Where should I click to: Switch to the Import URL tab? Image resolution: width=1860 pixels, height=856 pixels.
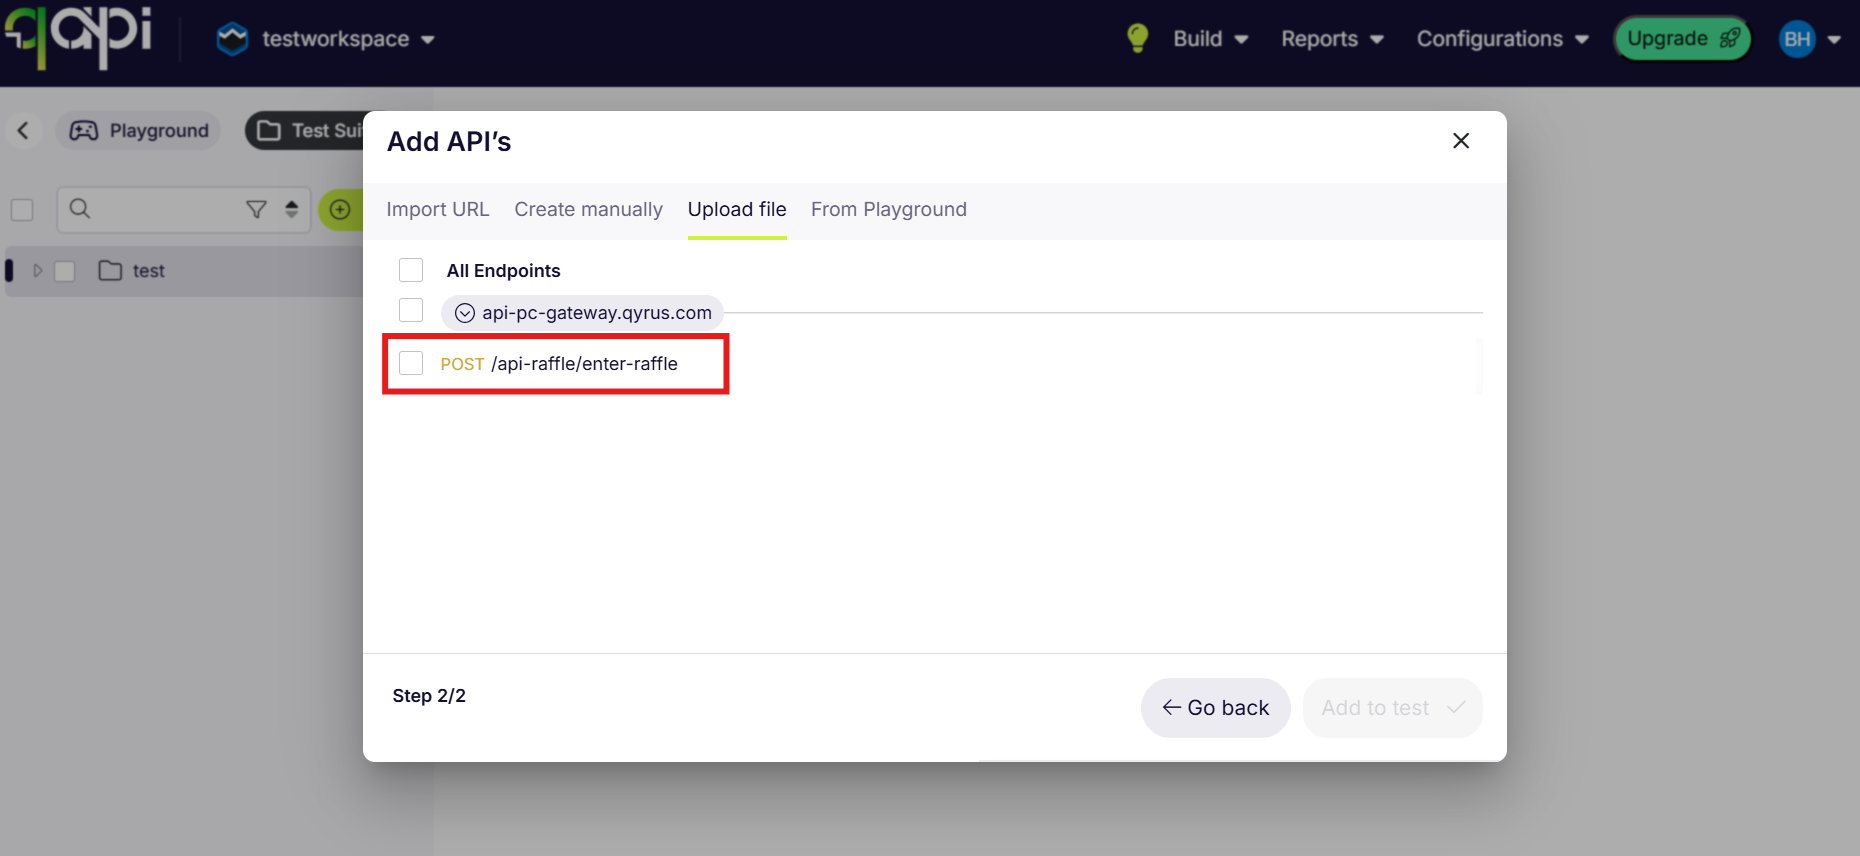437,209
